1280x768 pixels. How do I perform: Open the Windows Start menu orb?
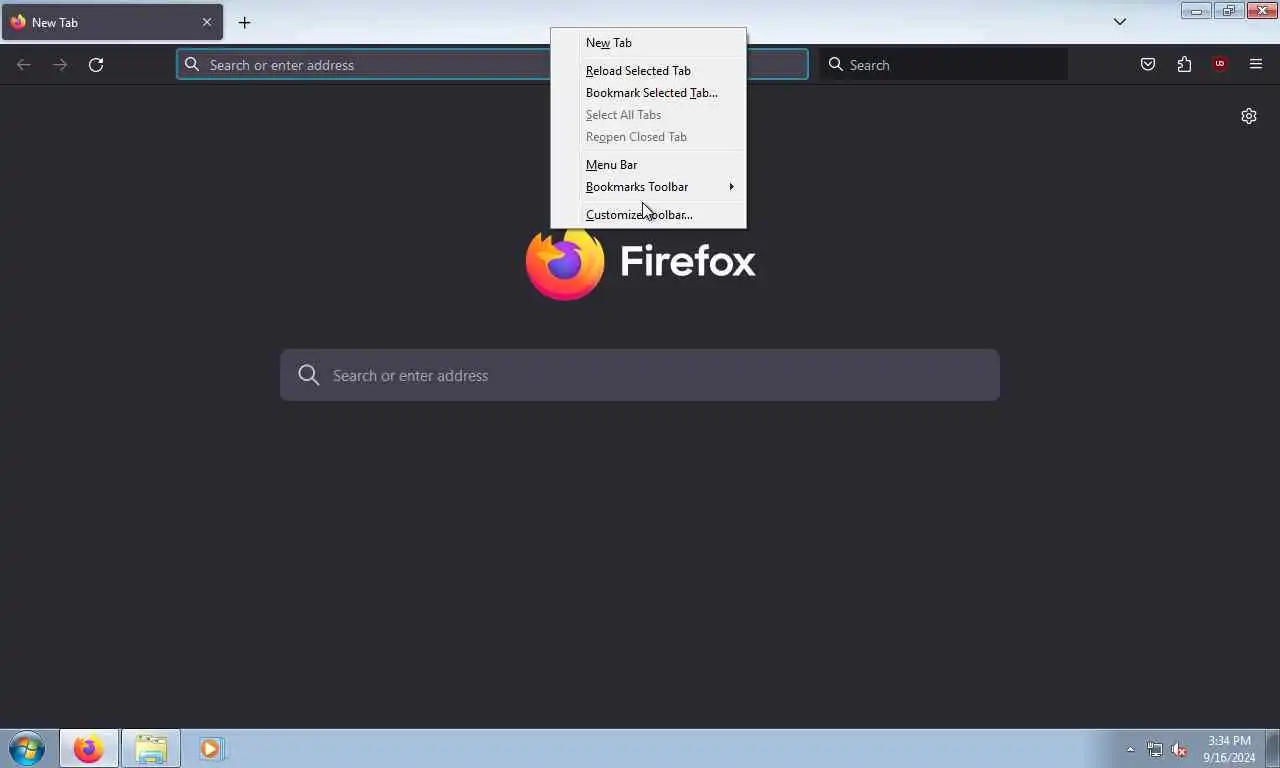point(26,748)
